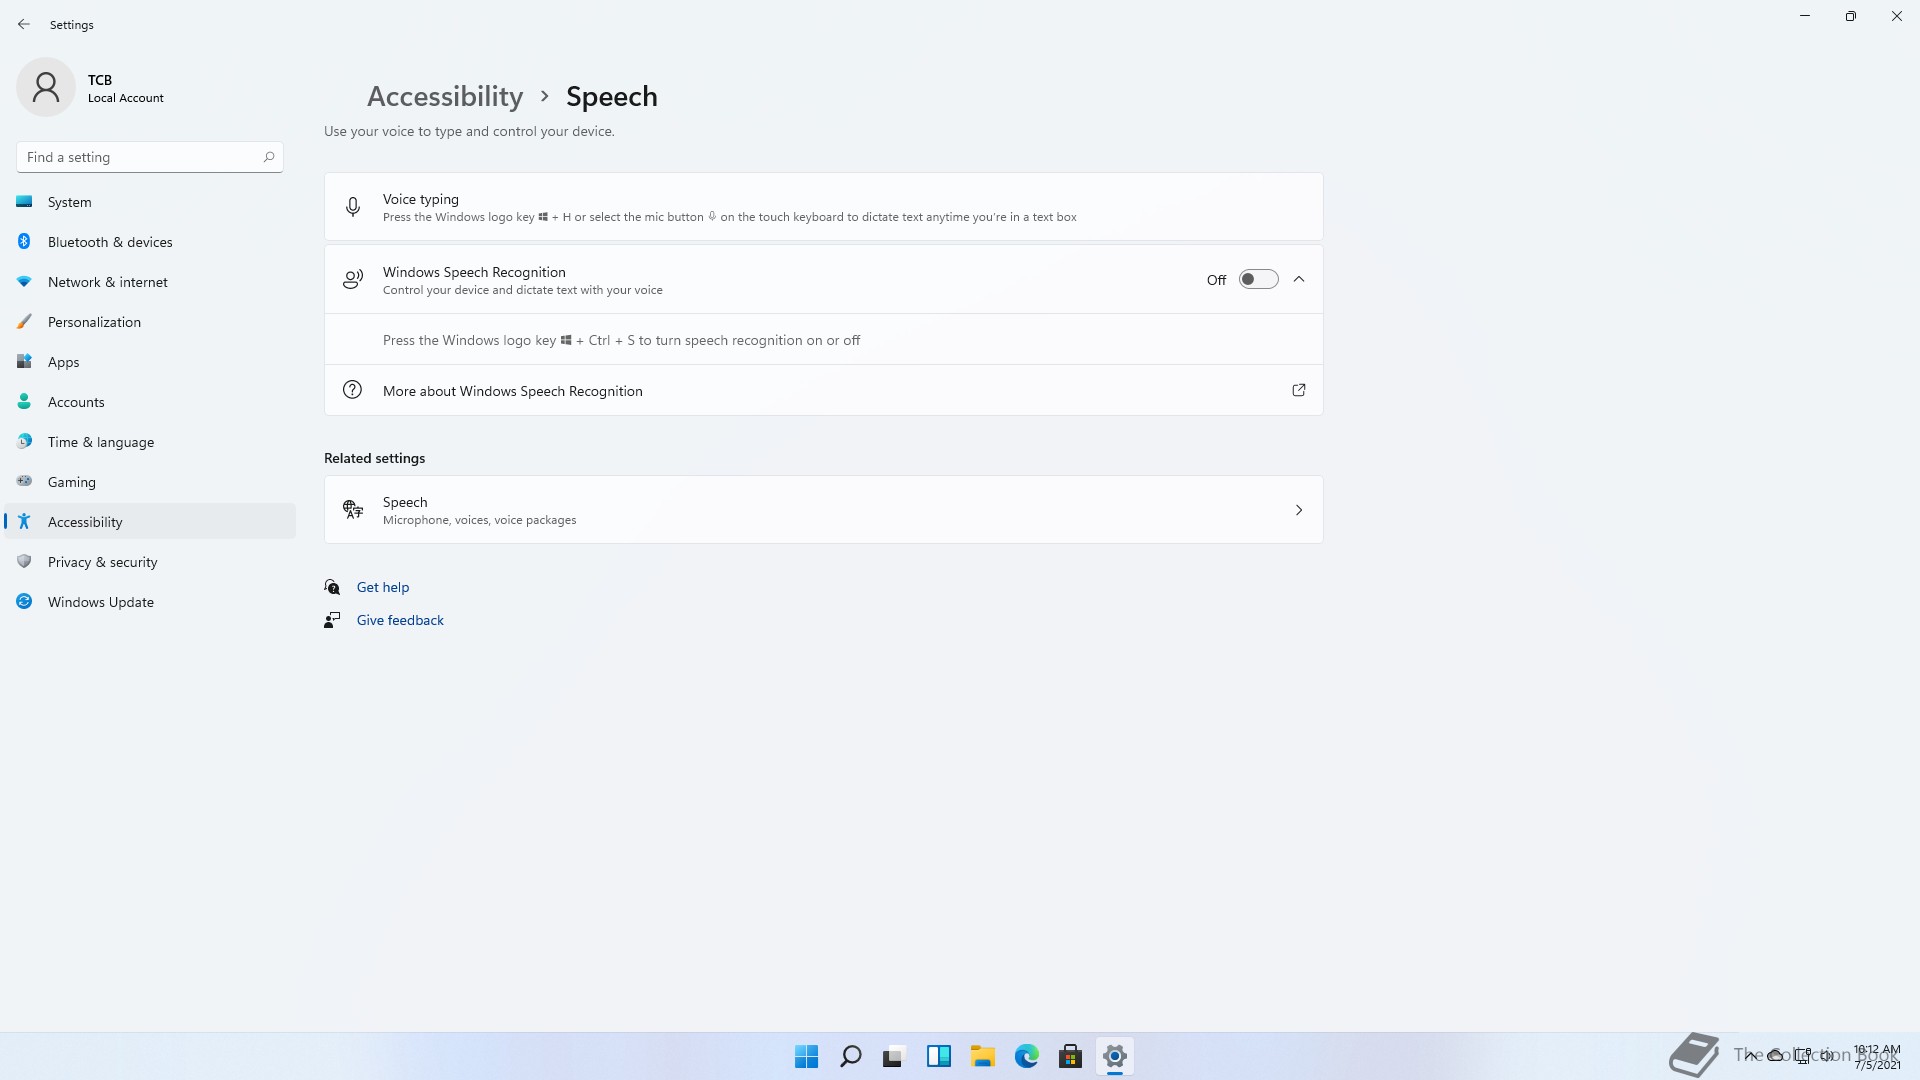
Task: Open Gaming settings in the sidebar
Action: [x=150, y=482]
